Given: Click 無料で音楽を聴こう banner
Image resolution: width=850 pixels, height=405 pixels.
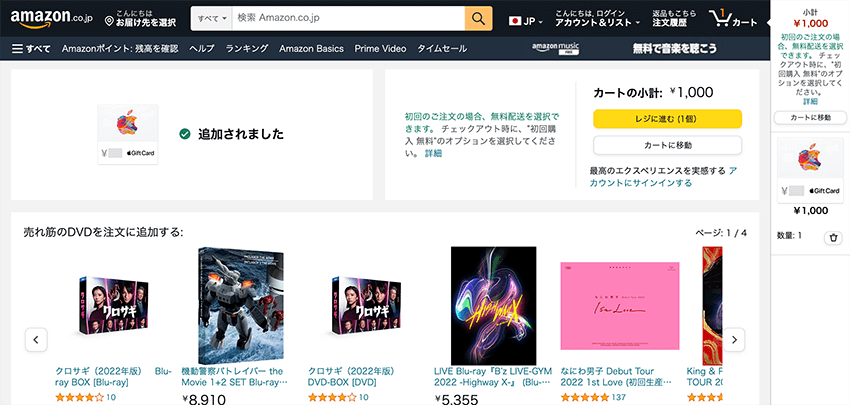Looking at the screenshot, I should (x=674, y=49).
